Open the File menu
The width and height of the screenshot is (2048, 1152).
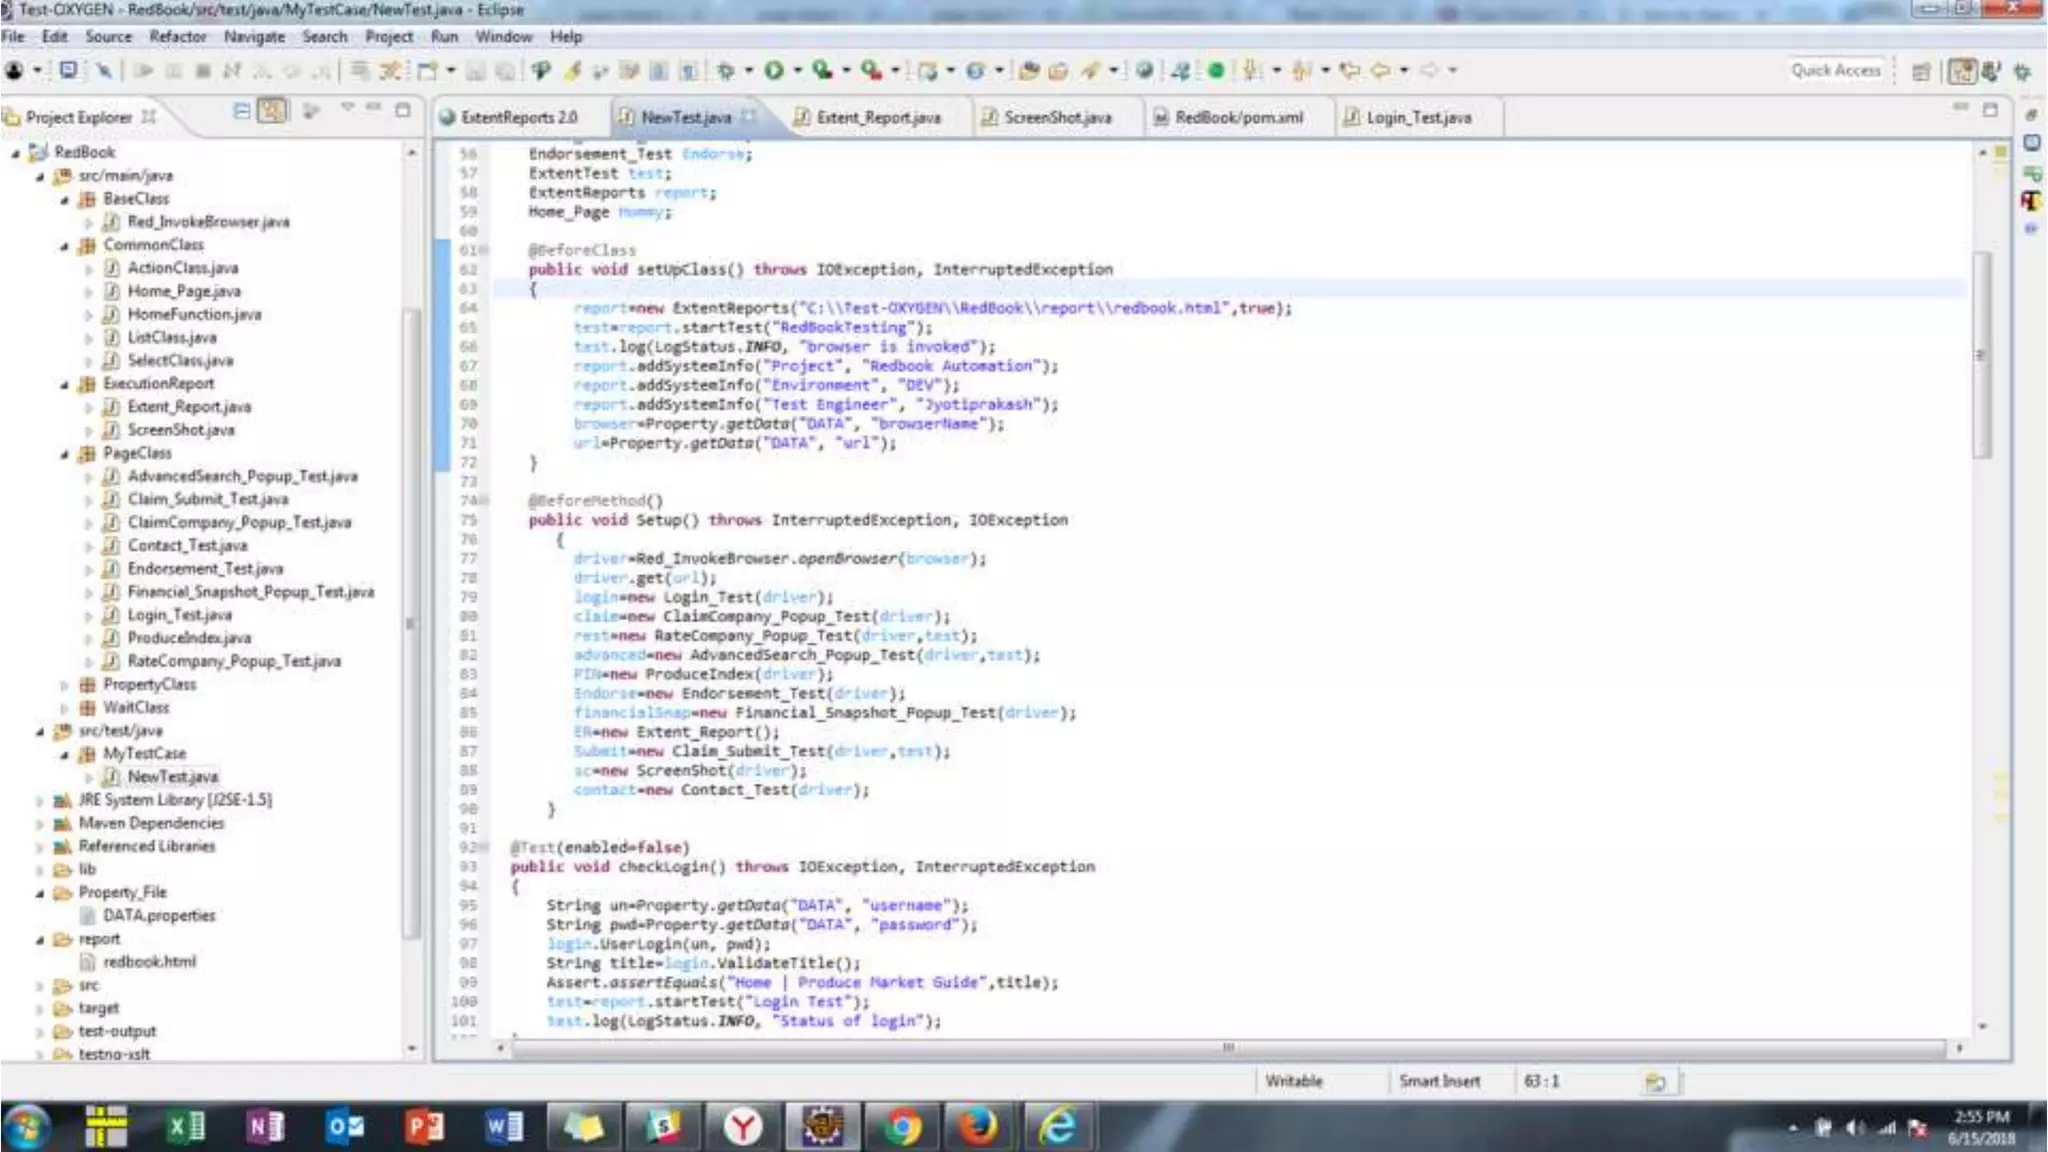click(x=13, y=37)
